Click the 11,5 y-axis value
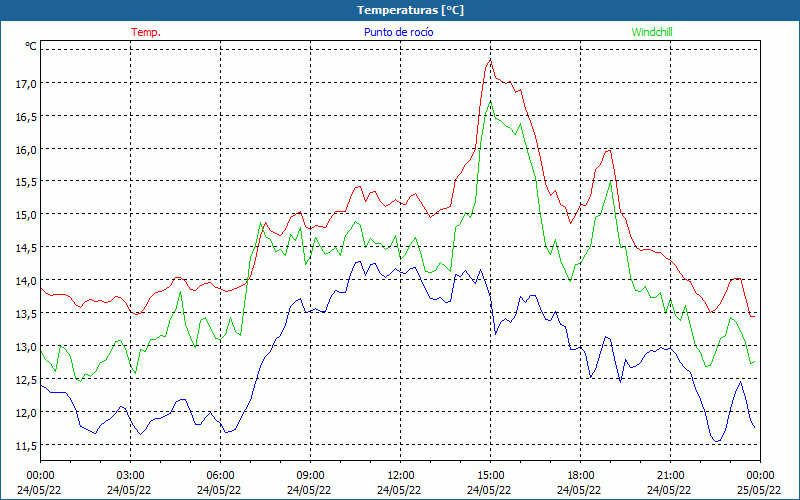Screen dimensions: 800x500 tap(27, 446)
